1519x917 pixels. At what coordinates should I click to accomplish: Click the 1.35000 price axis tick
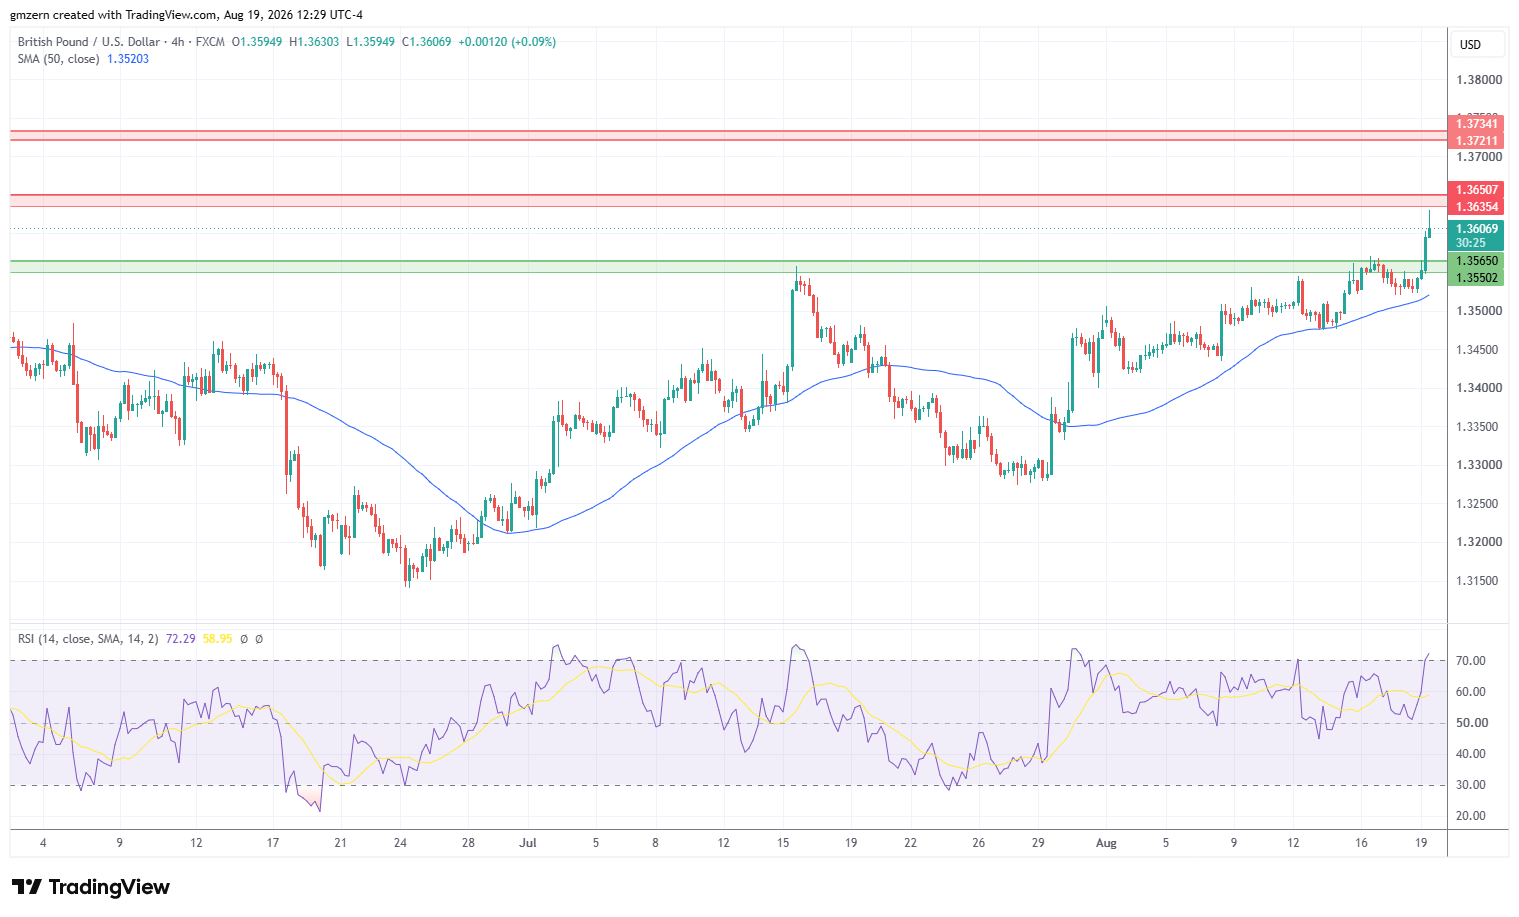click(x=1478, y=311)
